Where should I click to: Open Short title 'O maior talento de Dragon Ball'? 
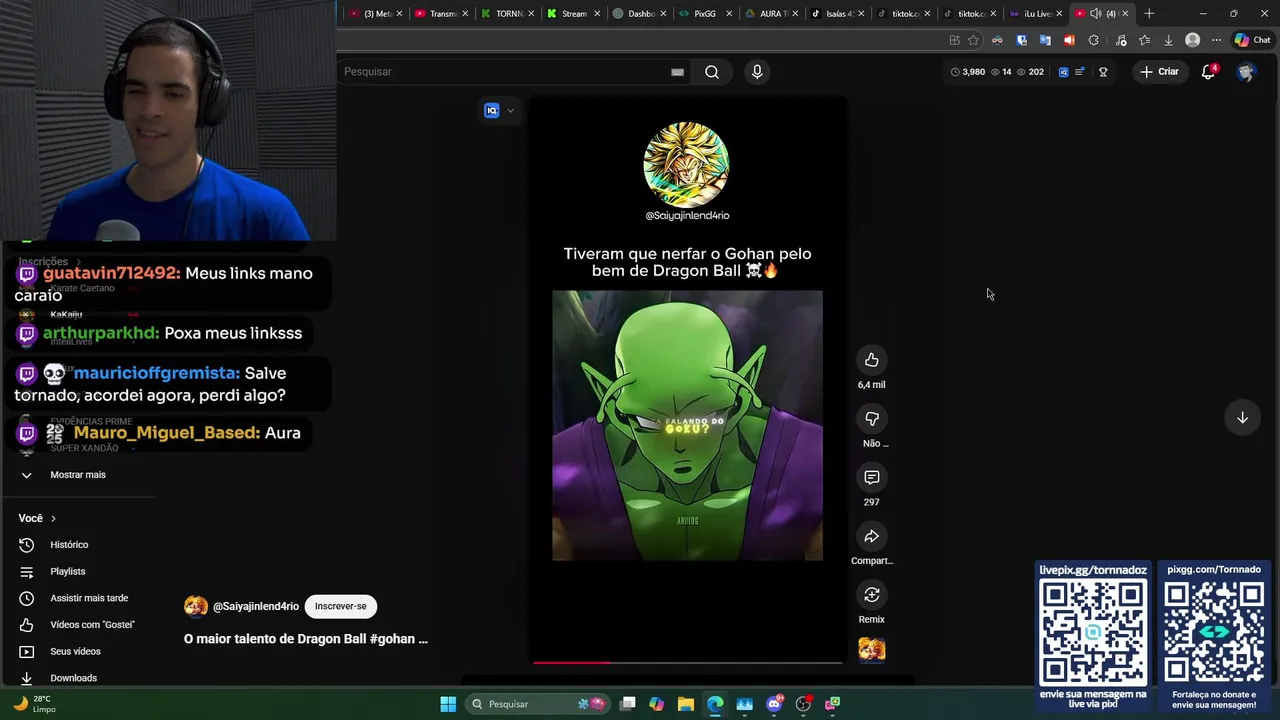(305, 639)
